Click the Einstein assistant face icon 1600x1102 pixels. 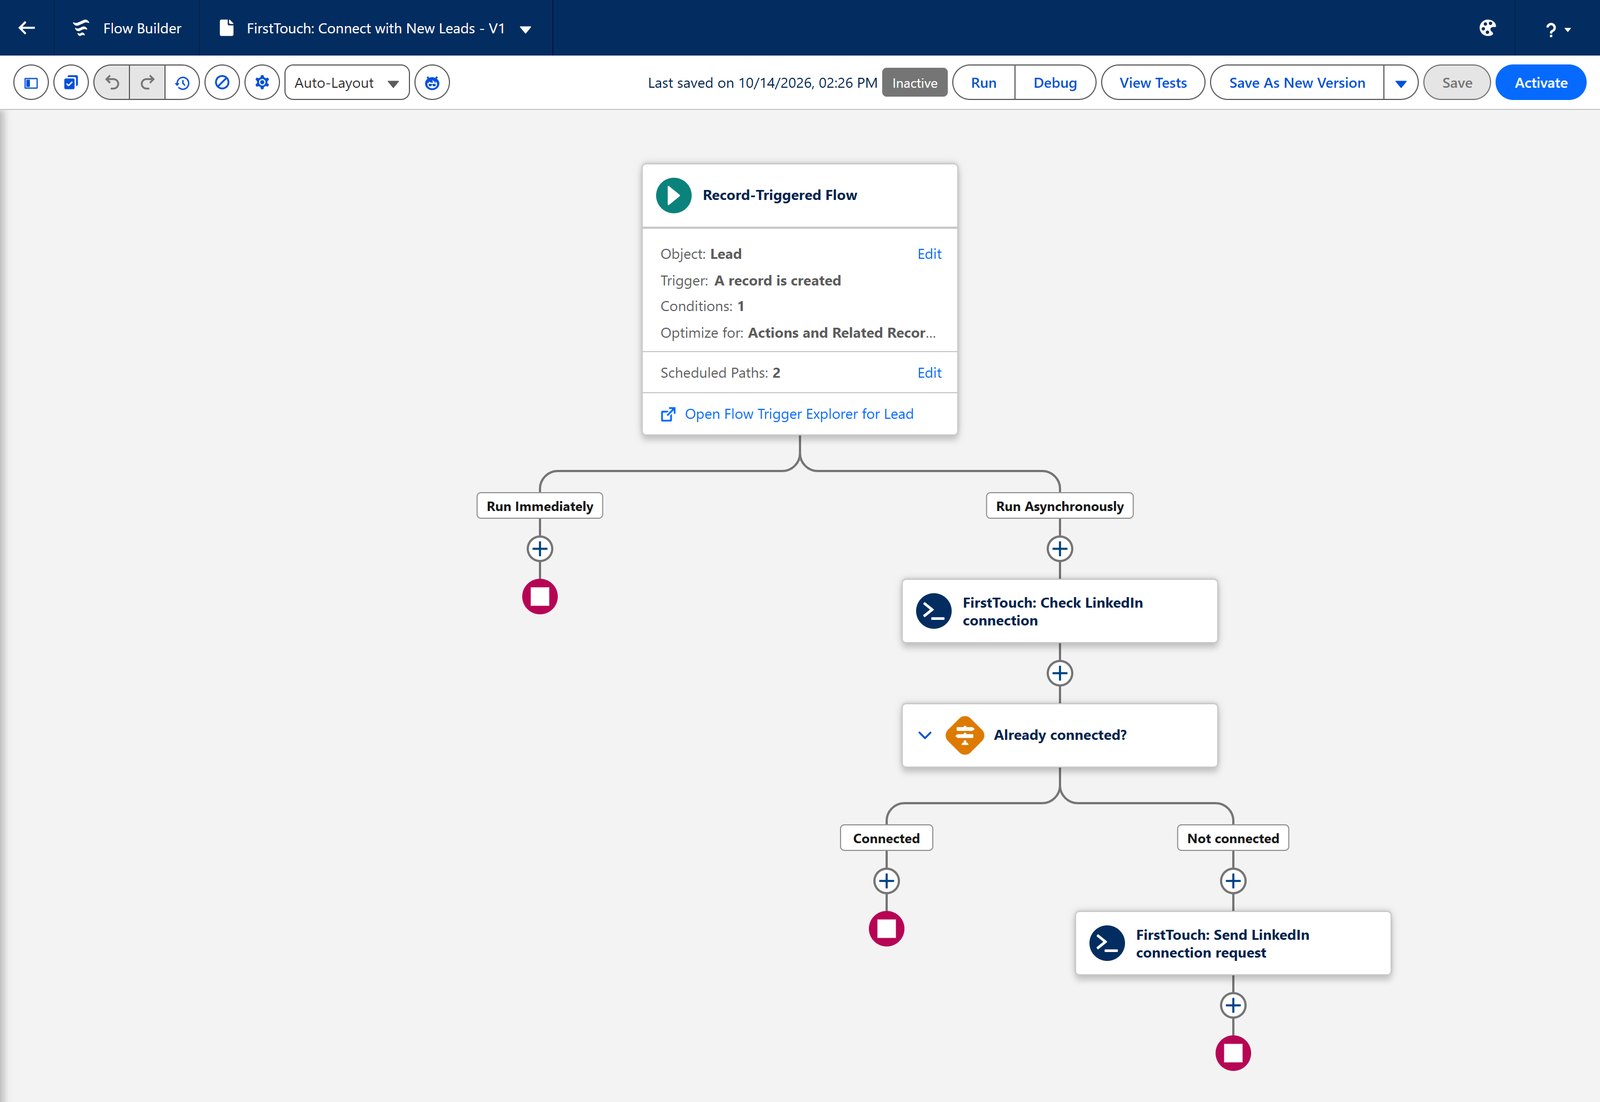pos(432,83)
